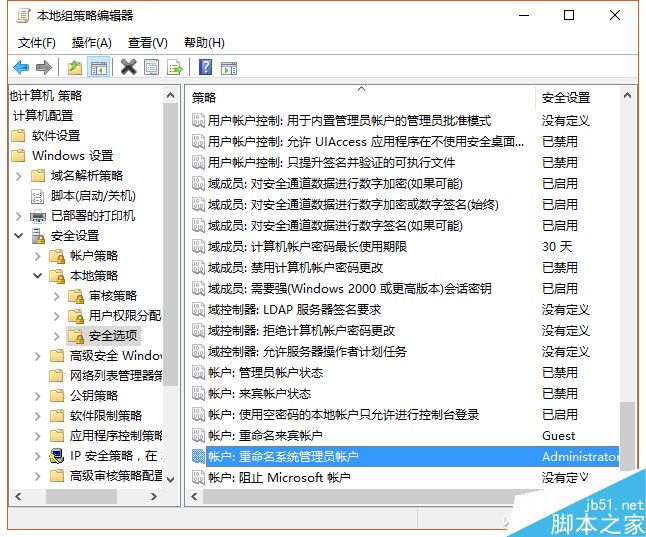Open the 操作(A) menu
Image resolution: width=646 pixels, height=537 pixels.
tap(92, 43)
